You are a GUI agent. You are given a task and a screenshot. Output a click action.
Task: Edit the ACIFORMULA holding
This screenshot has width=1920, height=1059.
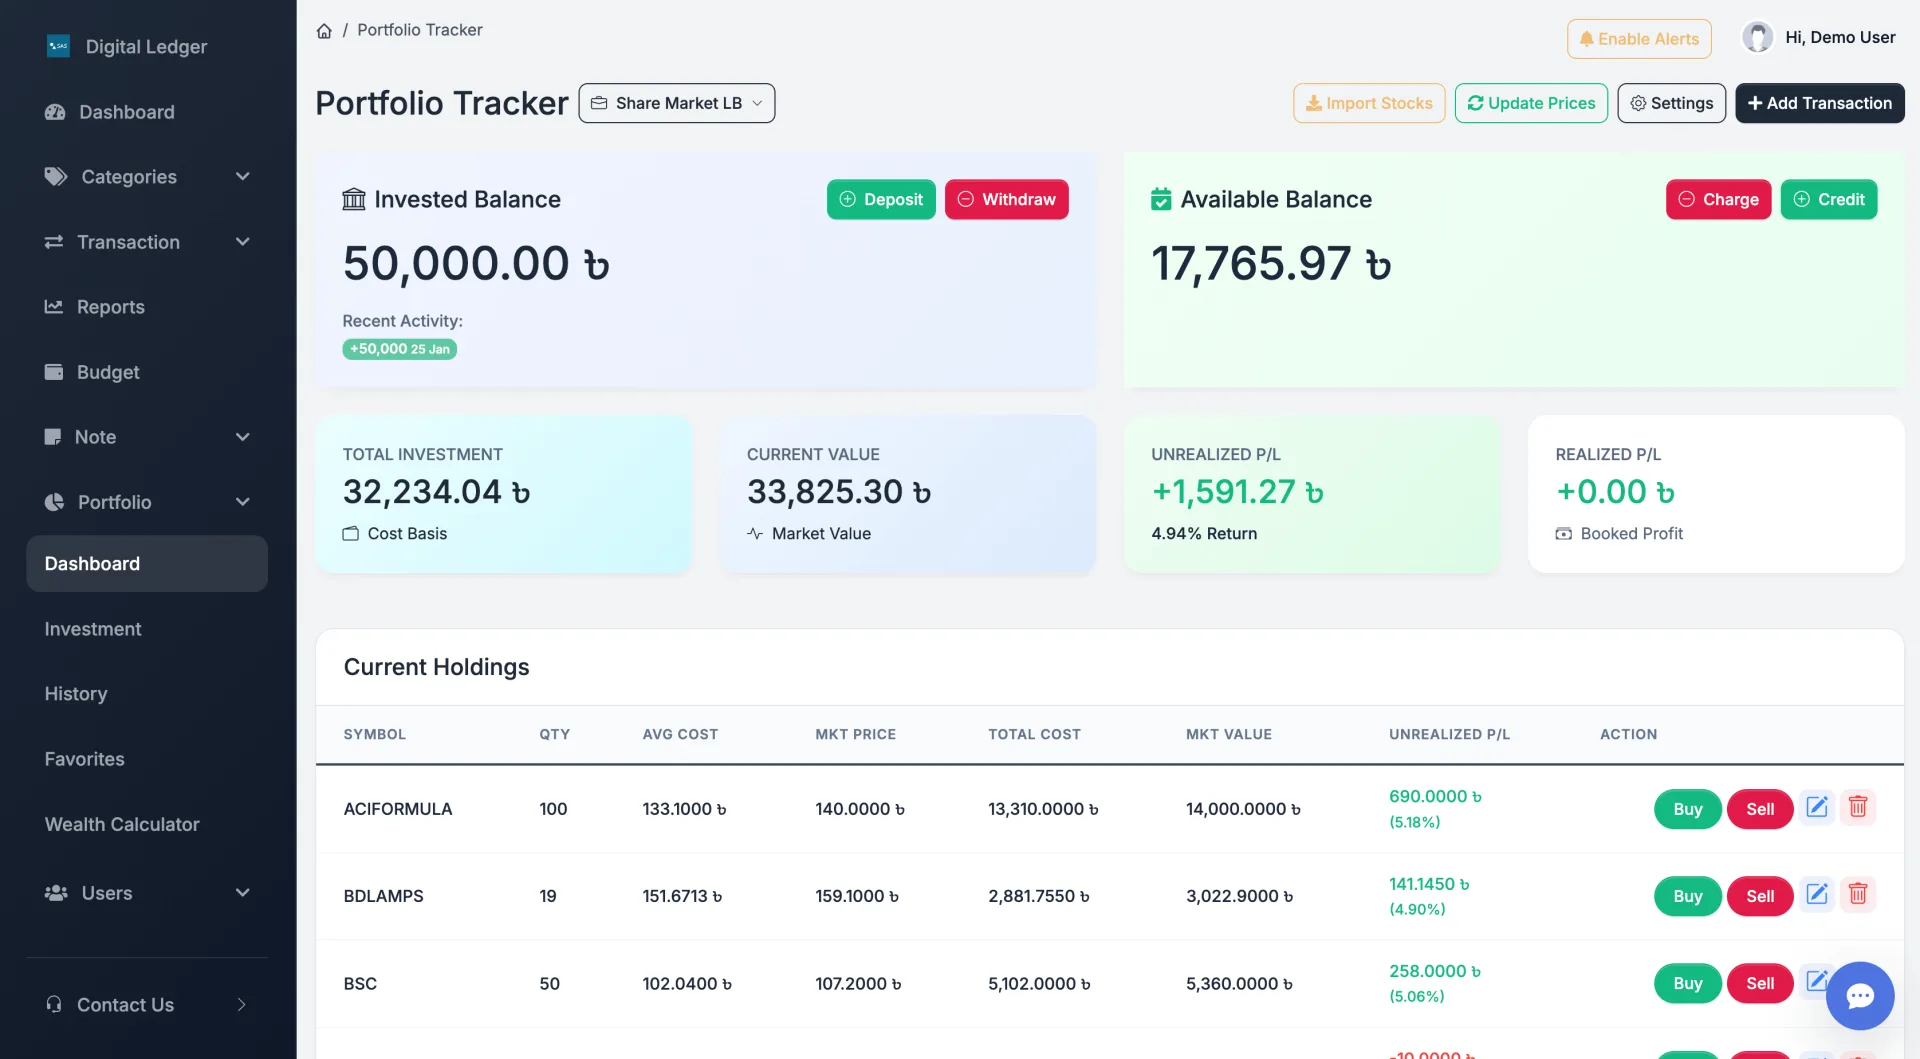pyautogui.click(x=1817, y=807)
